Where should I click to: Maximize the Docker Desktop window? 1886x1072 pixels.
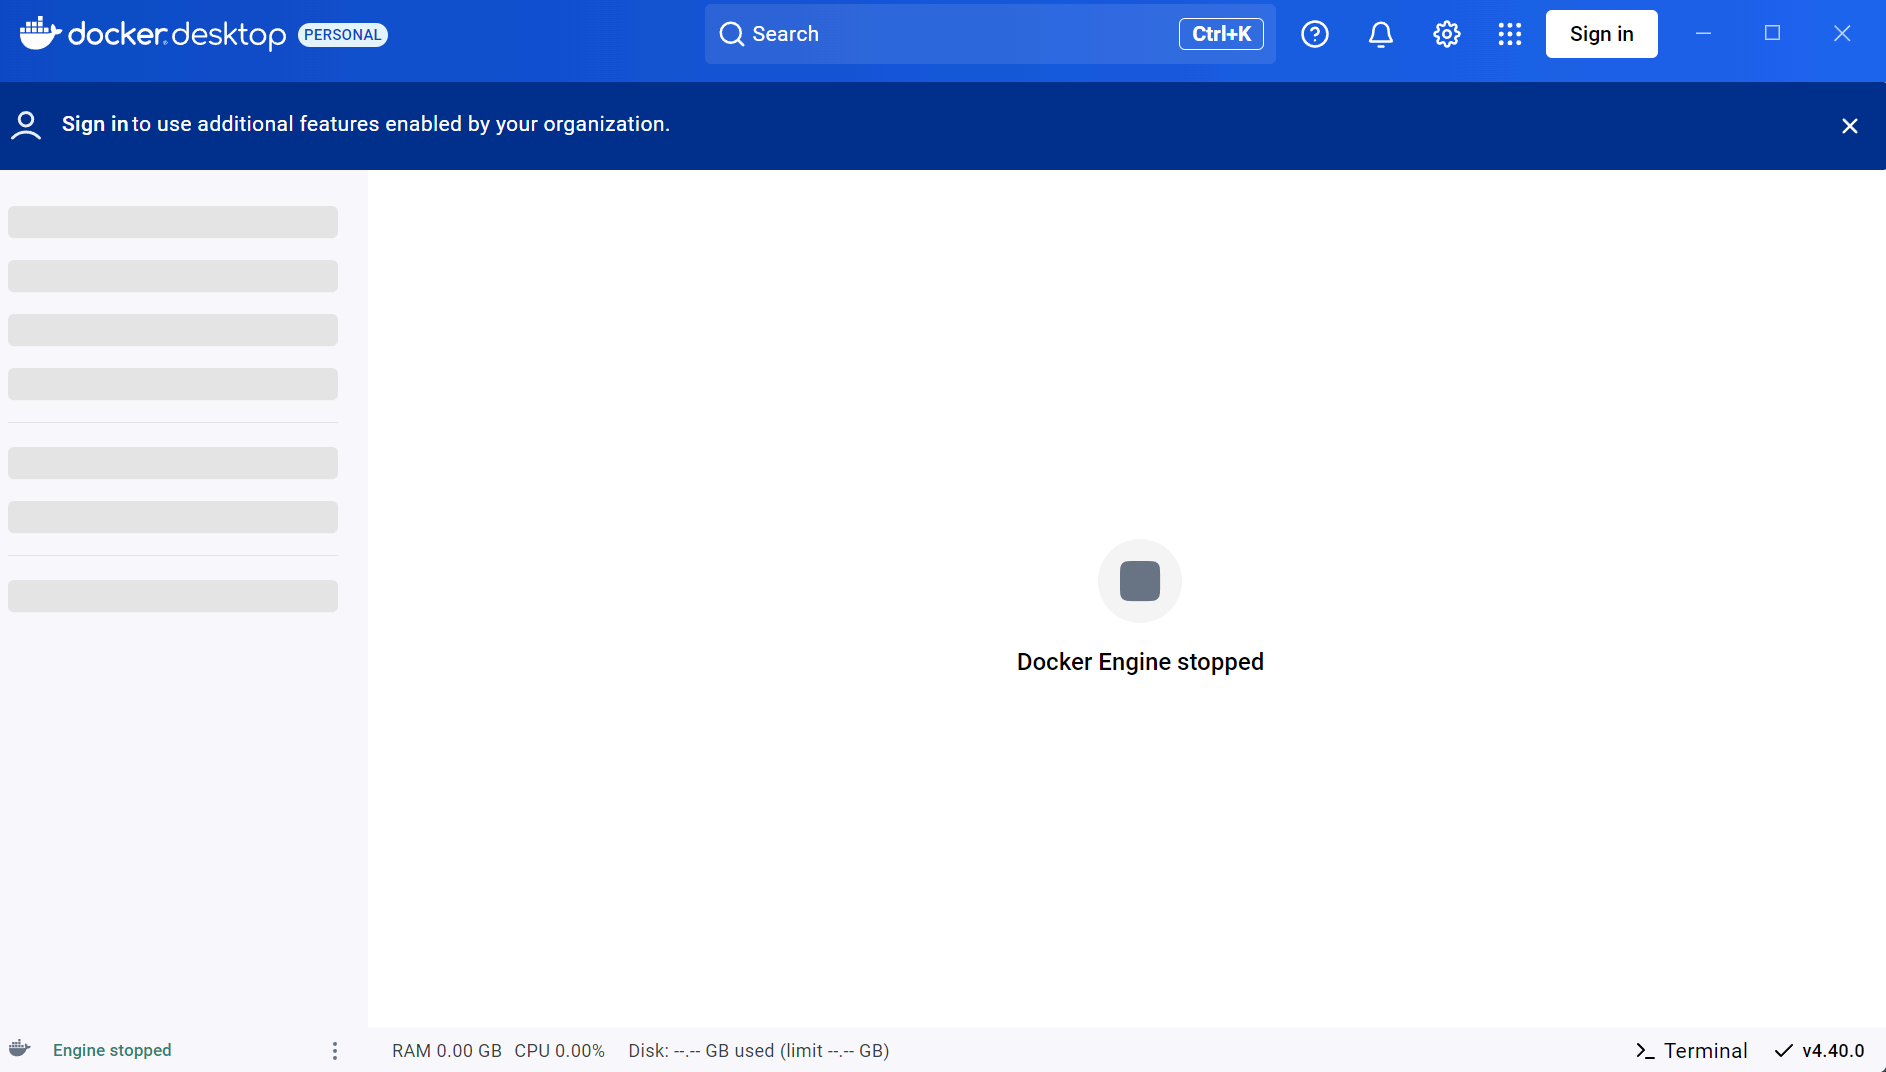[1773, 34]
